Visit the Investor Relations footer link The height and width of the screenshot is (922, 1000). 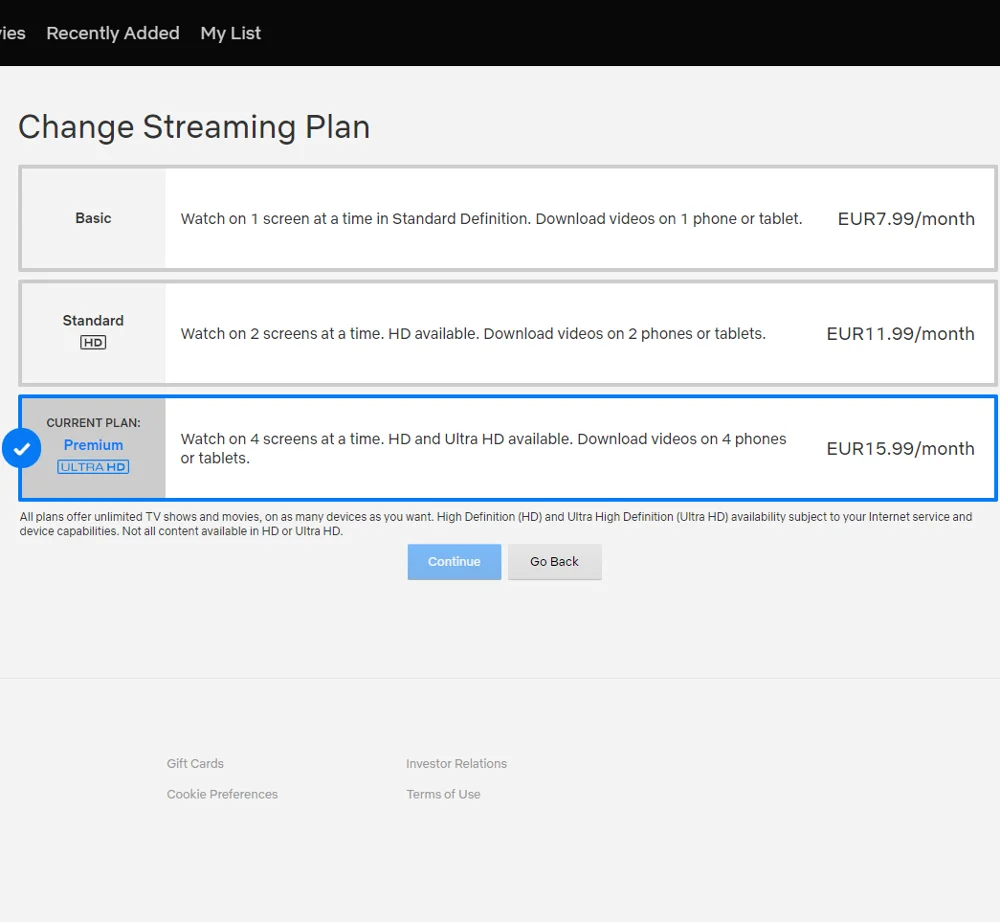point(457,763)
